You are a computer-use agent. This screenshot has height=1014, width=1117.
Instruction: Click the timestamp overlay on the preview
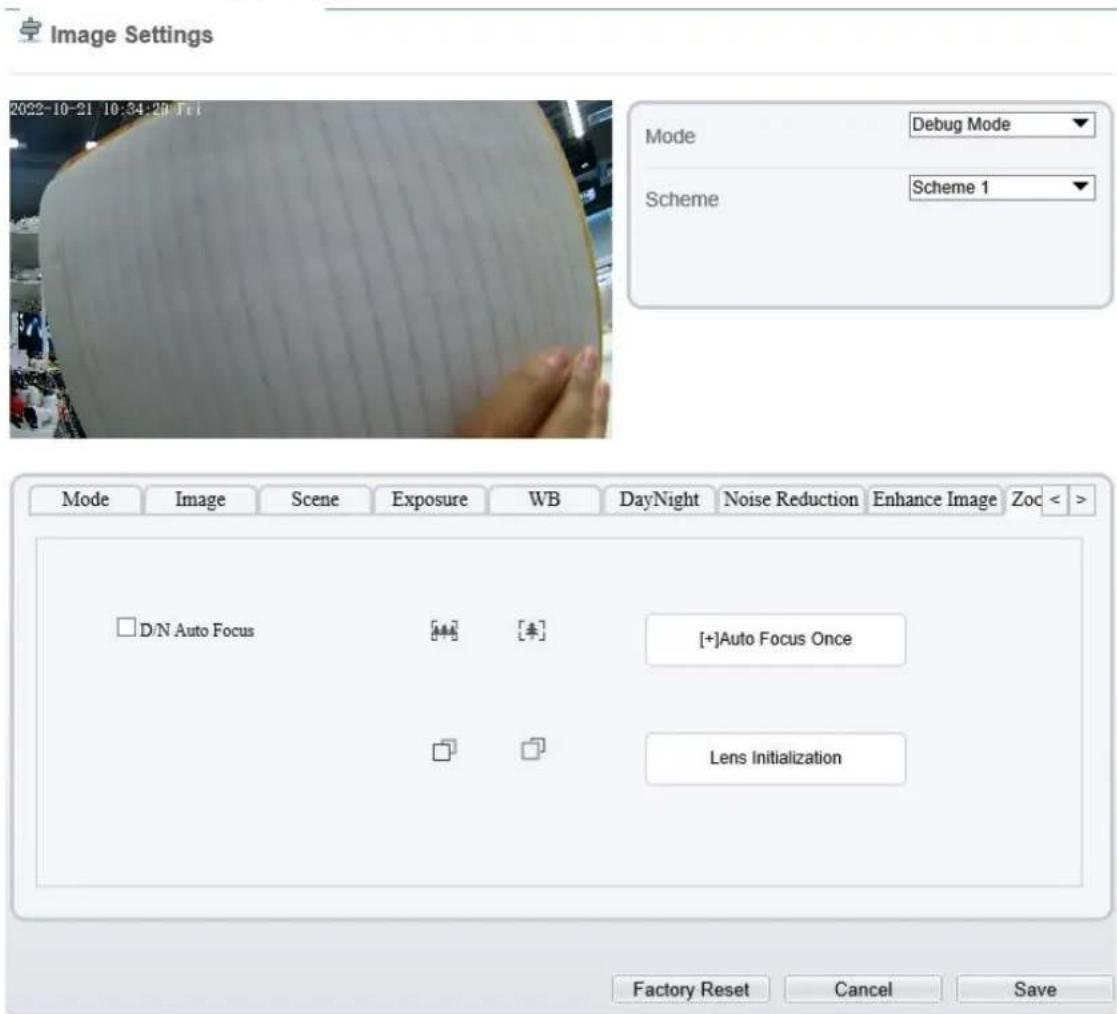pos(105,109)
